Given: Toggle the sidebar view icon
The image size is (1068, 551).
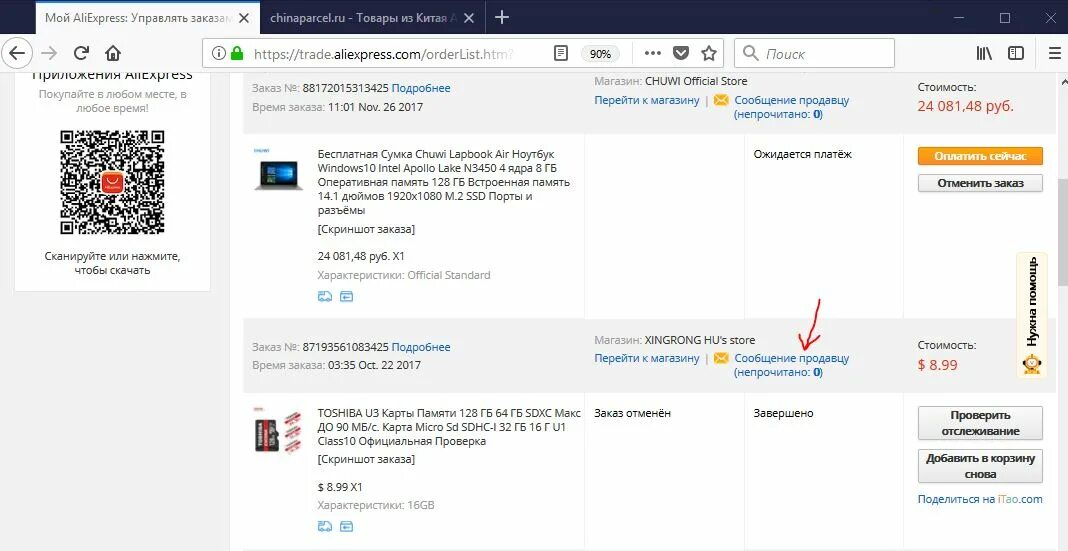Looking at the screenshot, I should pyautogui.click(x=1016, y=53).
